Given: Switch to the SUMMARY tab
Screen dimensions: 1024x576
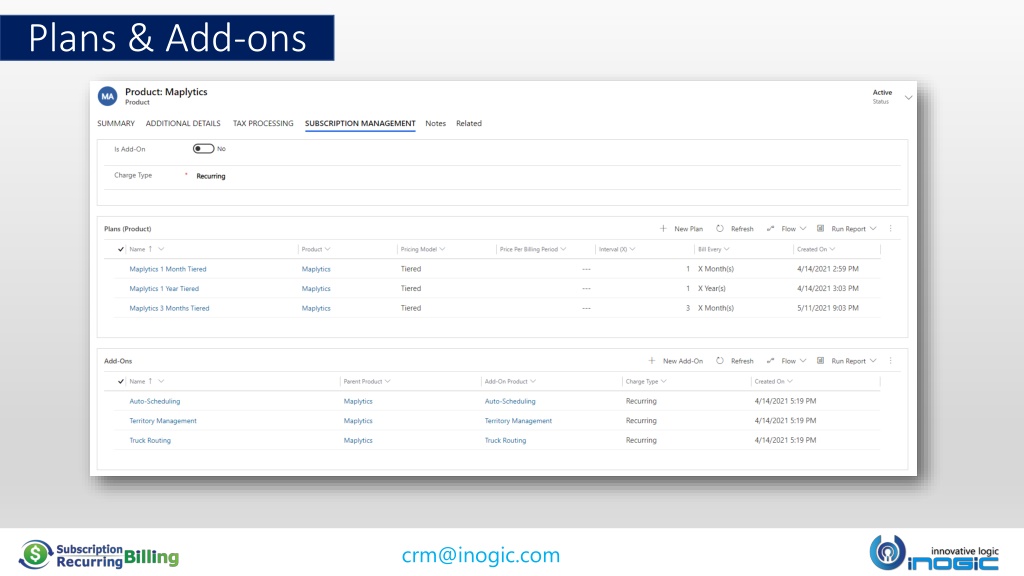Looking at the screenshot, I should point(116,123).
